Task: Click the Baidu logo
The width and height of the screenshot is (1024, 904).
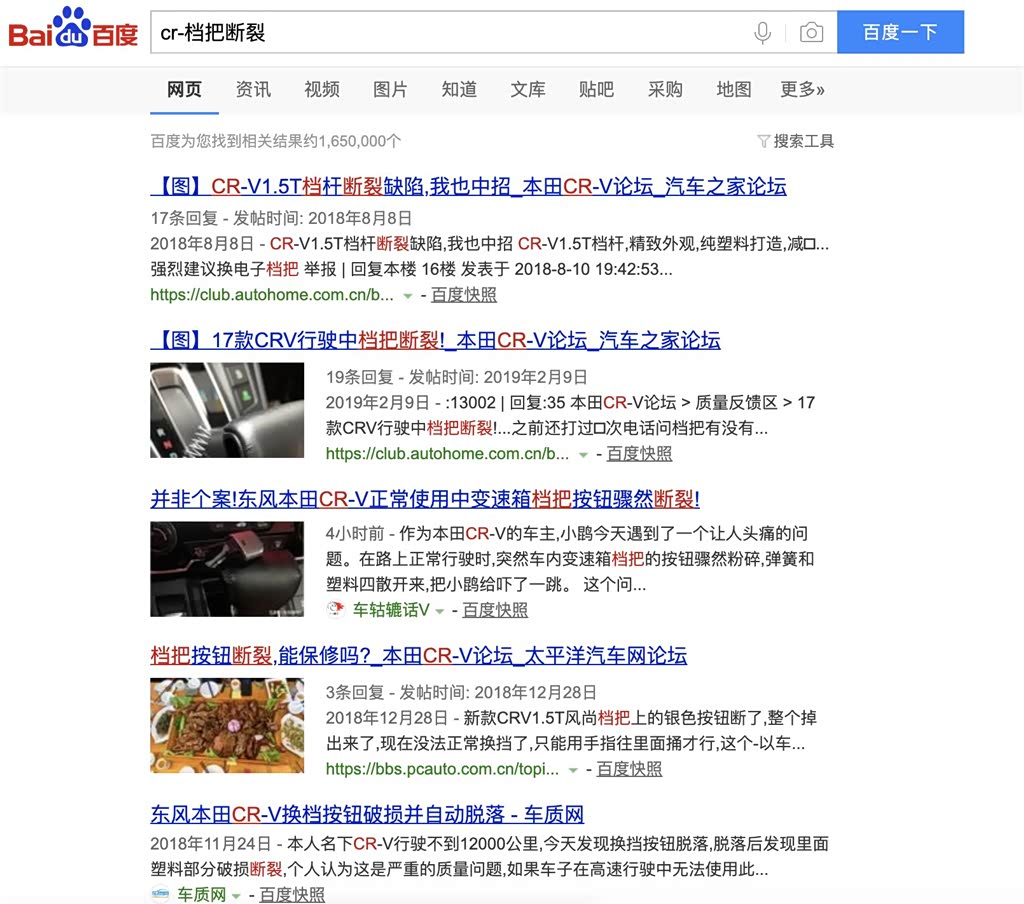Action: 73,29
